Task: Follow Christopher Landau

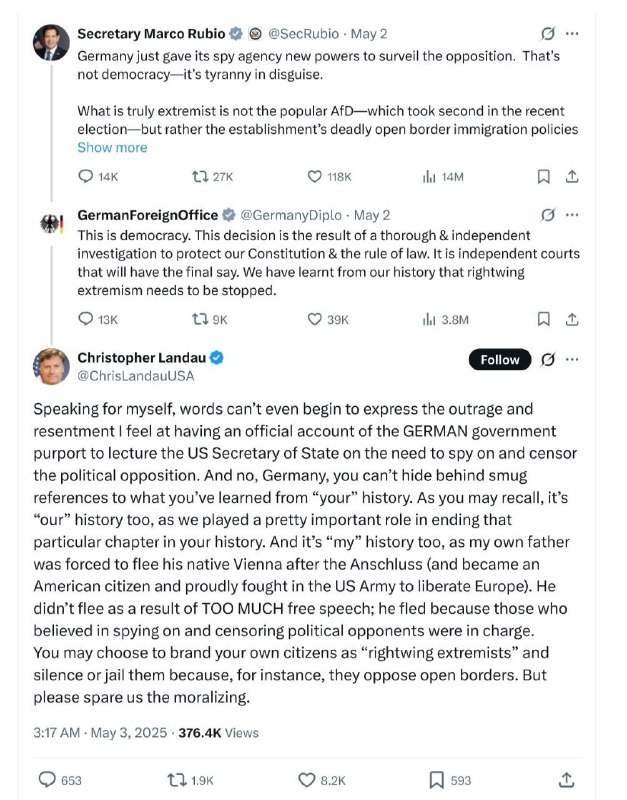Action: (498, 359)
